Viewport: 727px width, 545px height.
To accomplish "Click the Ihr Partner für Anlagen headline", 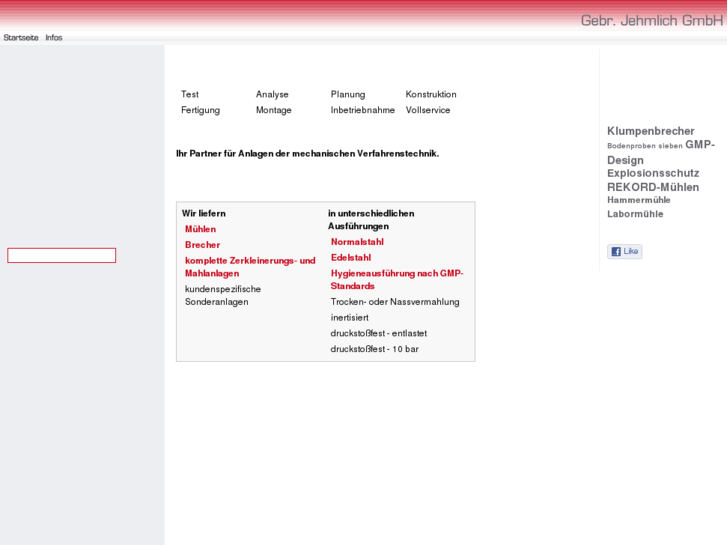I will coord(307,154).
